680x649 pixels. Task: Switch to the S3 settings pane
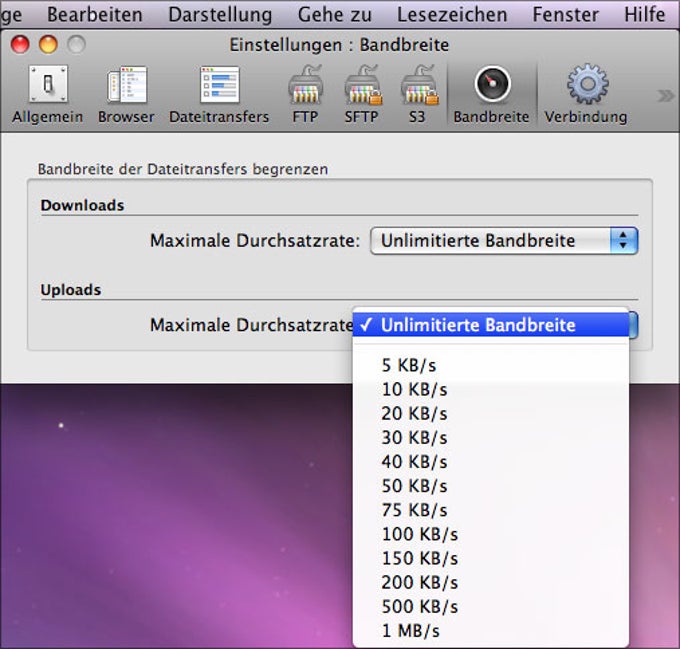418,95
